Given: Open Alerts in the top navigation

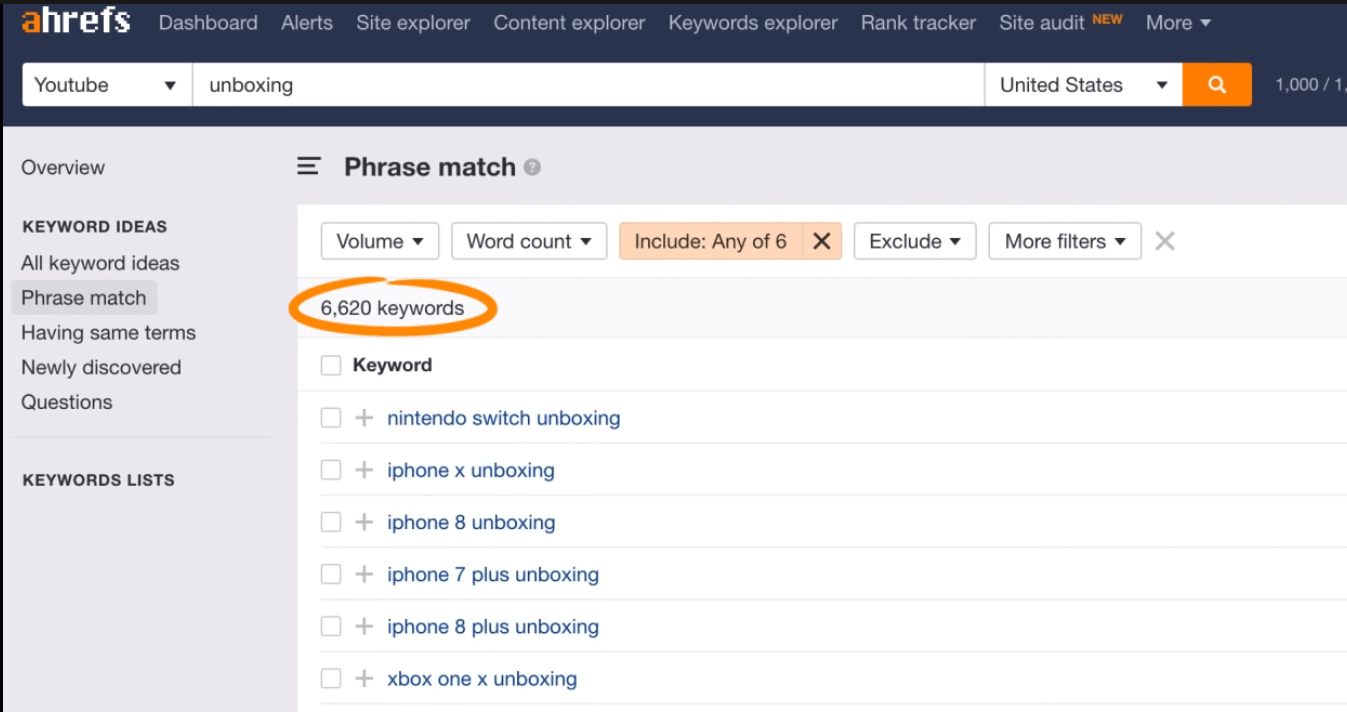Looking at the screenshot, I should 307,22.
